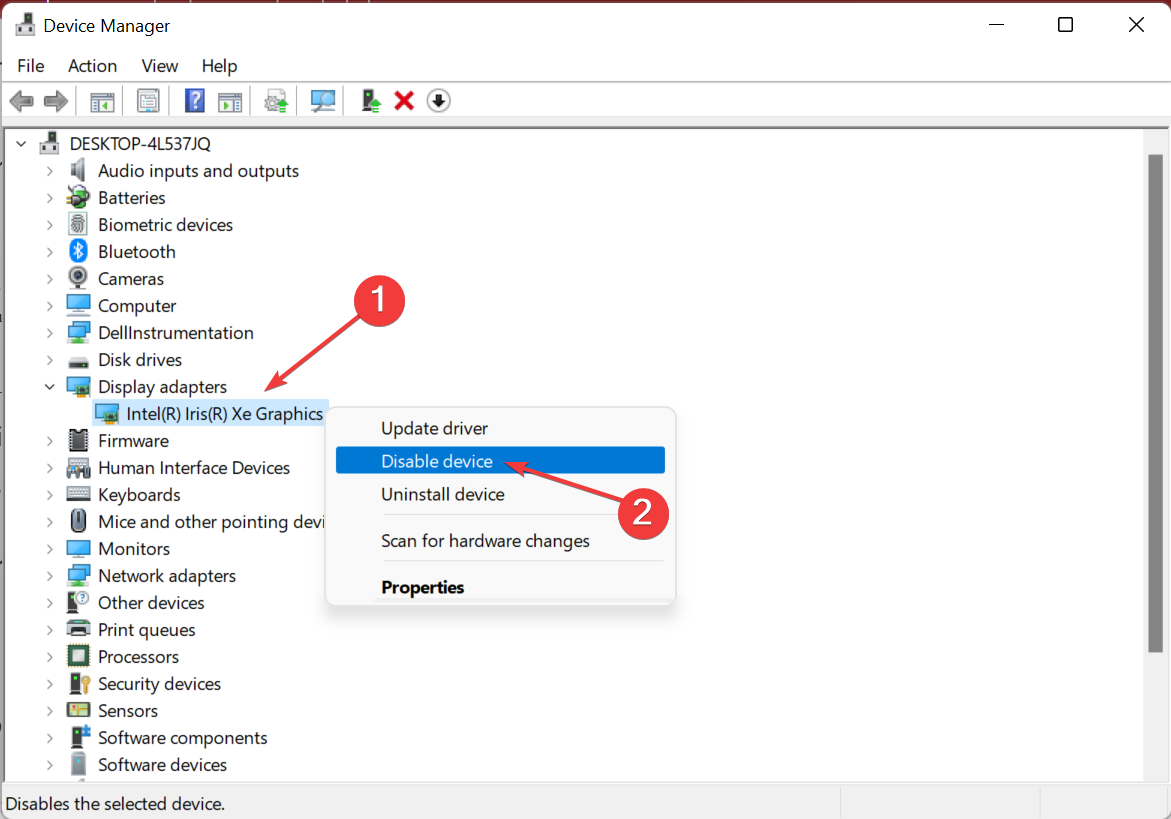Click the Mice pointing devices icon

click(x=78, y=521)
